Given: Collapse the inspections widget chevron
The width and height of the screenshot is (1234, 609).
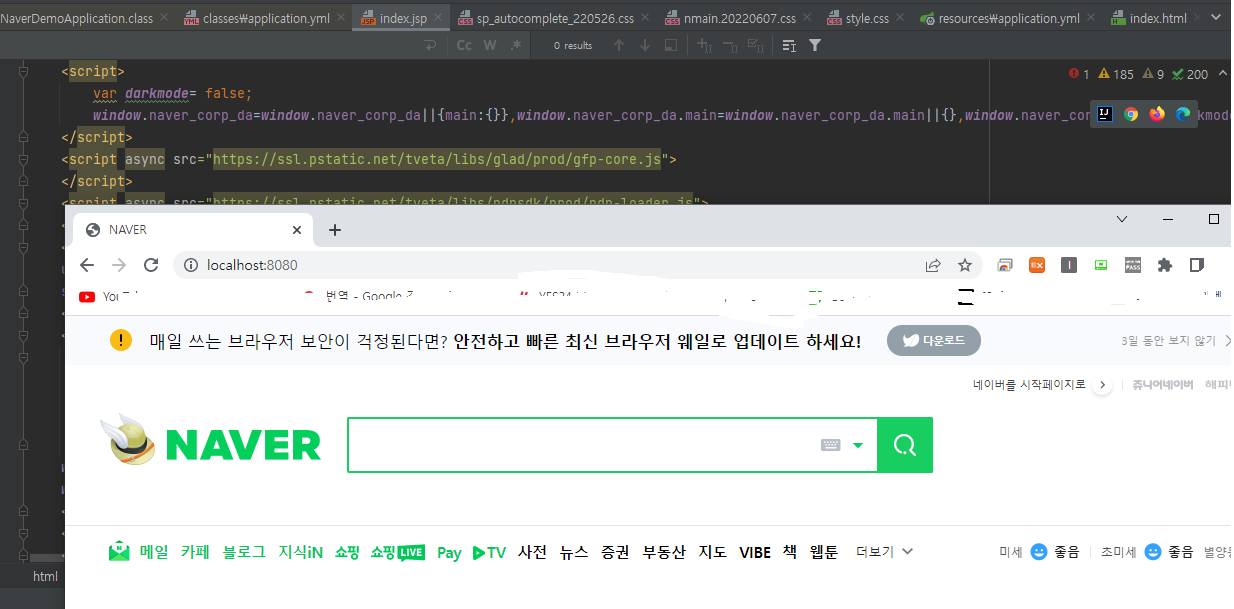Looking at the screenshot, I should pyautogui.click(x=1223, y=74).
